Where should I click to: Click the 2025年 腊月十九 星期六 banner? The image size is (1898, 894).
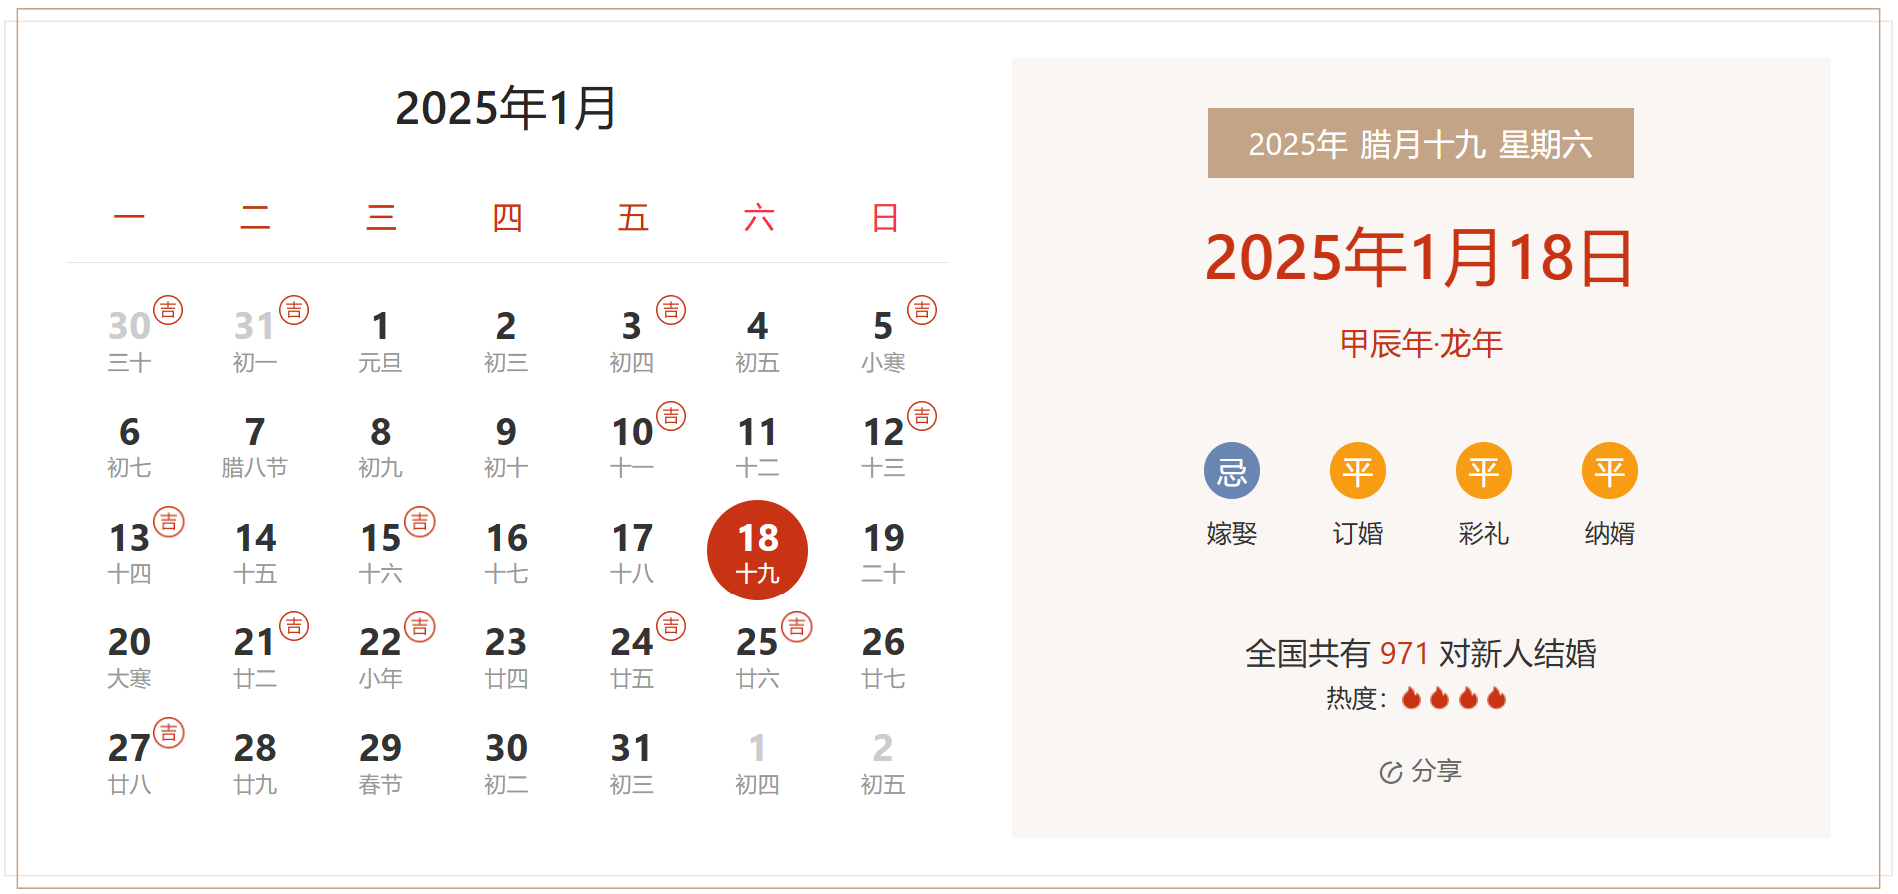point(1421,143)
